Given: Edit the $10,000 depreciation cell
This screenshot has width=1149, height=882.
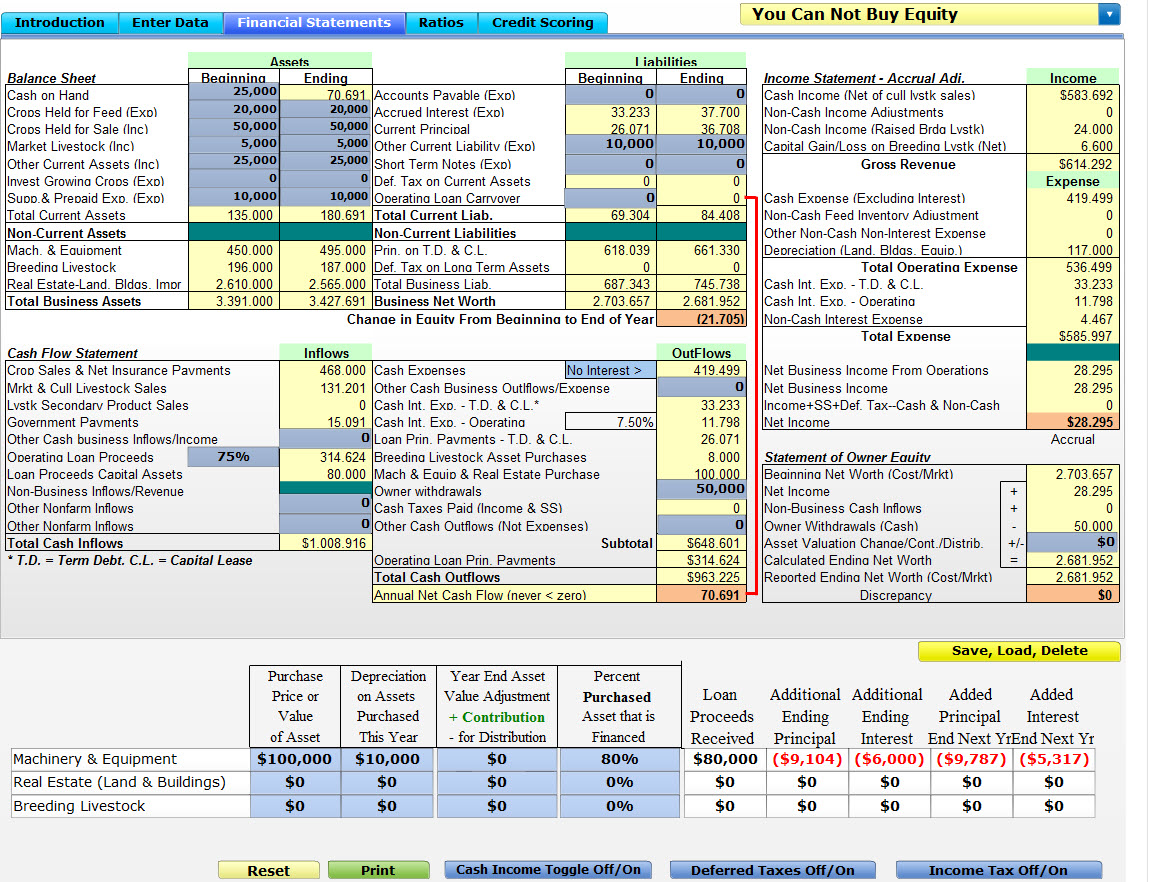Looking at the screenshot, I should (x=388, y=759).
